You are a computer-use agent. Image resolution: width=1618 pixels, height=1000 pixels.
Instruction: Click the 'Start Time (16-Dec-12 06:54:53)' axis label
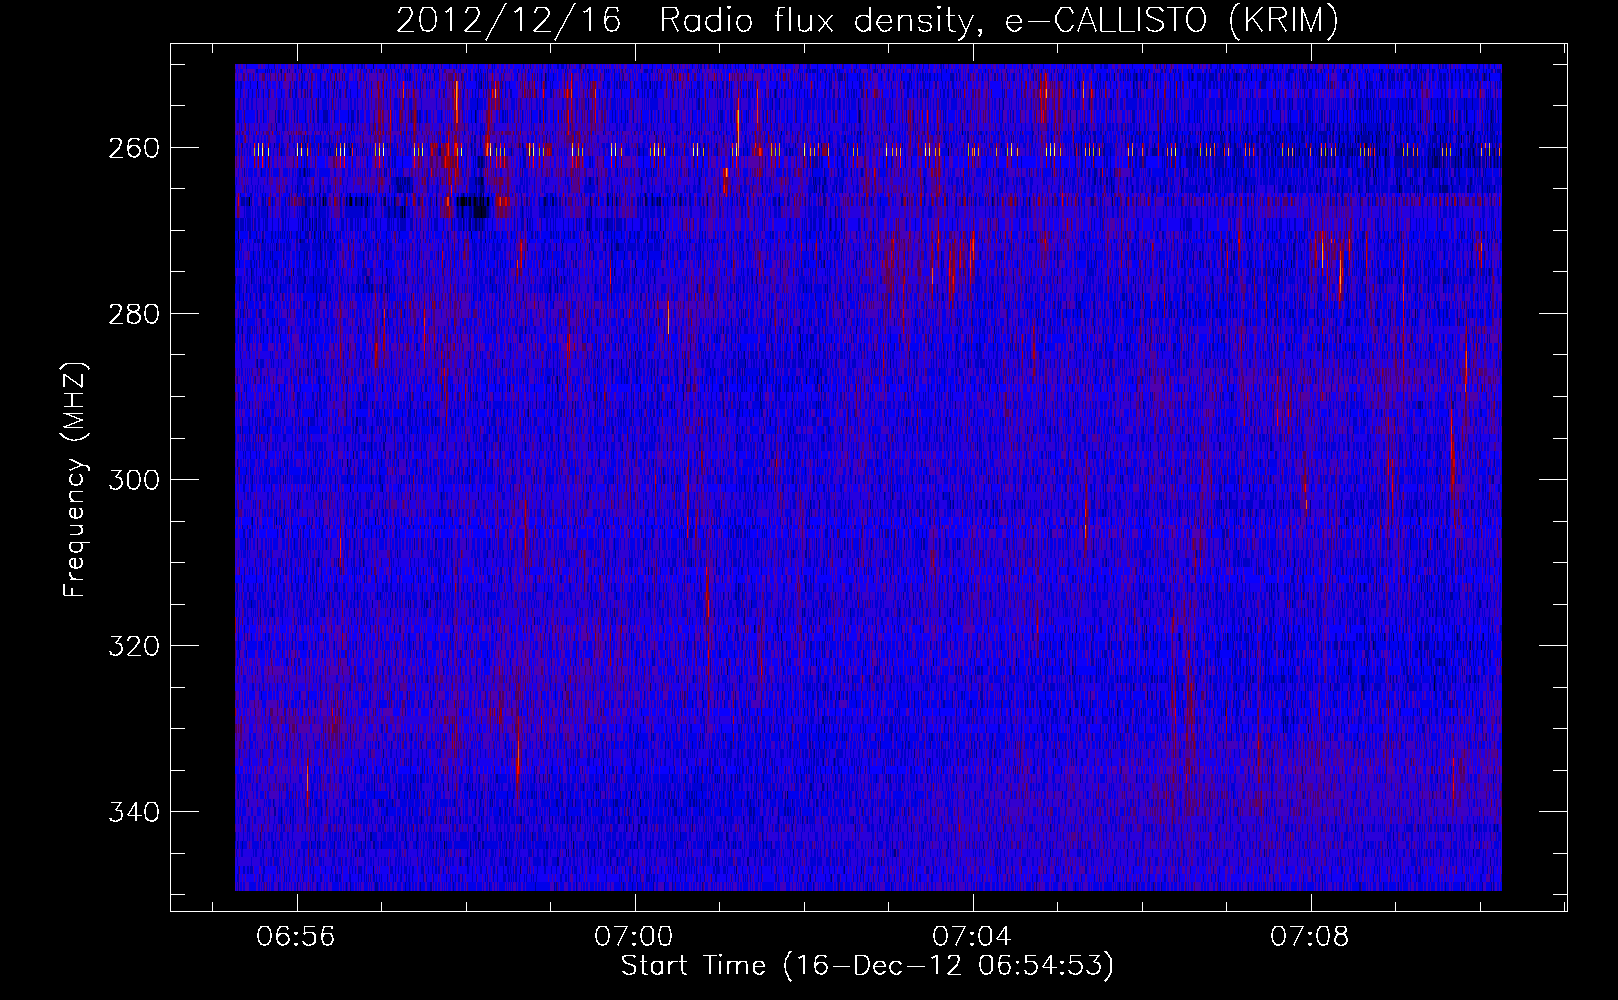867,966
